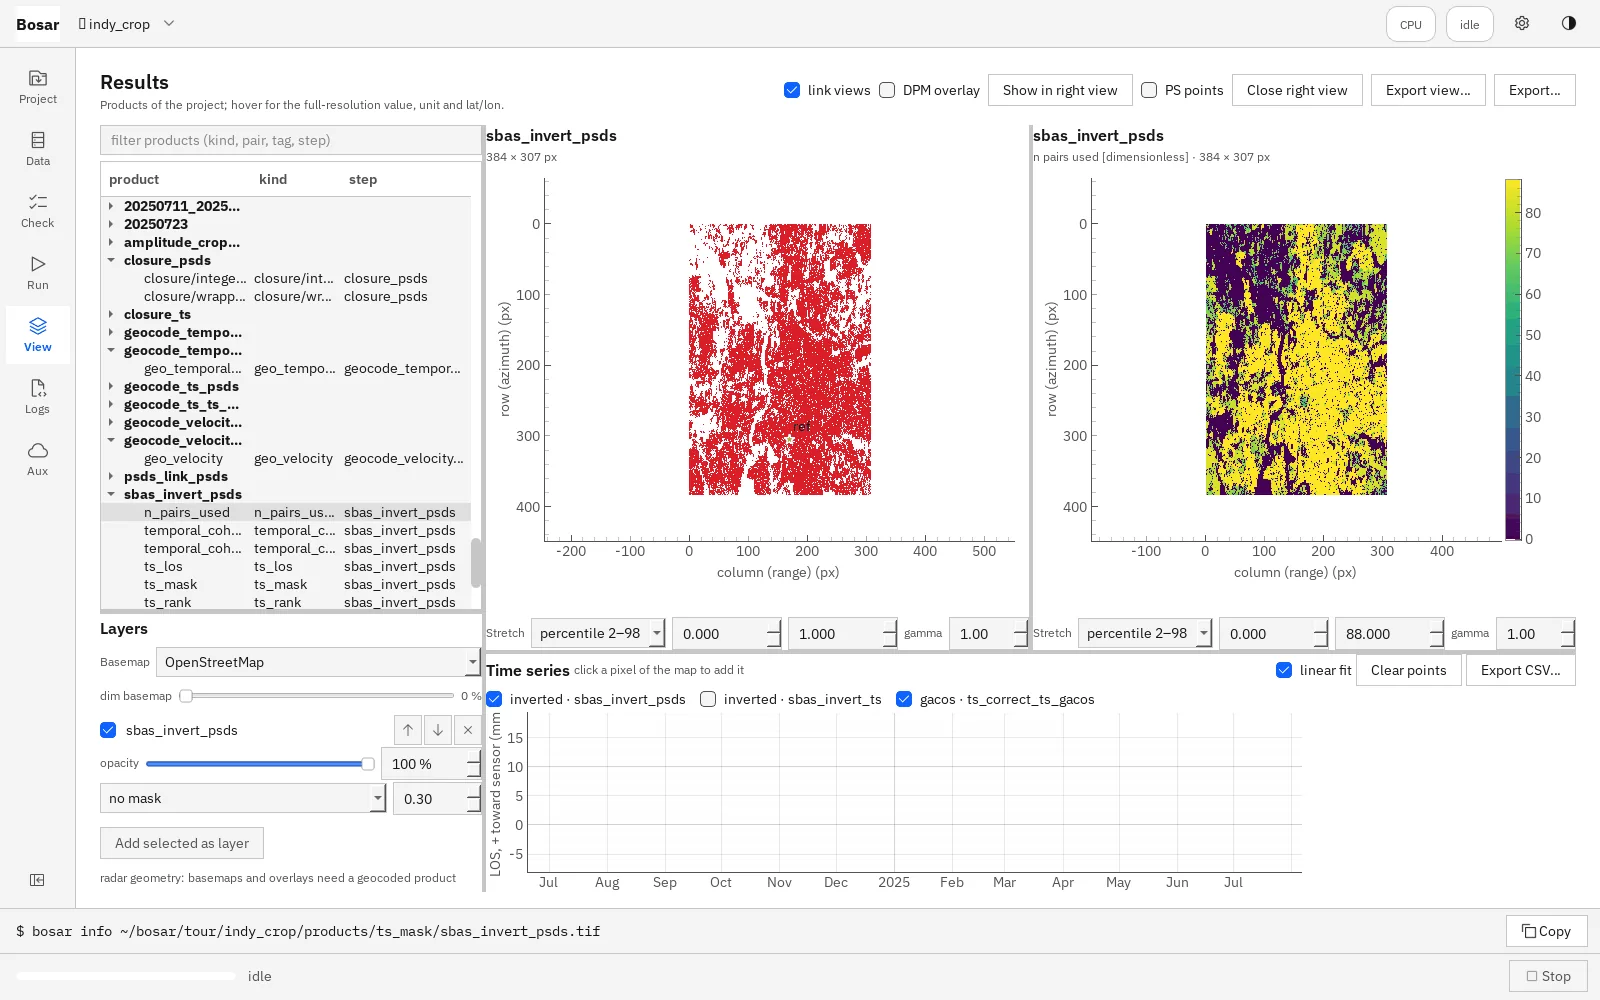Open settings gear in top bar
This screenshot has height=1000, width=1600.
tap(1522, 24)
